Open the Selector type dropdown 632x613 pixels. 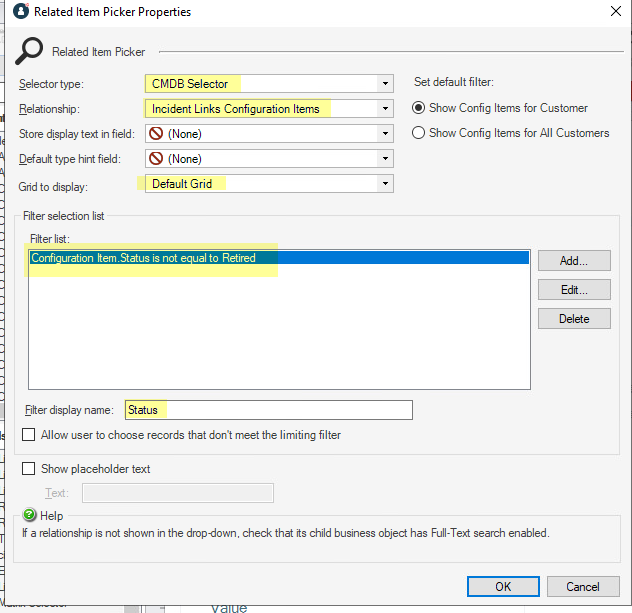pos(384,84)
